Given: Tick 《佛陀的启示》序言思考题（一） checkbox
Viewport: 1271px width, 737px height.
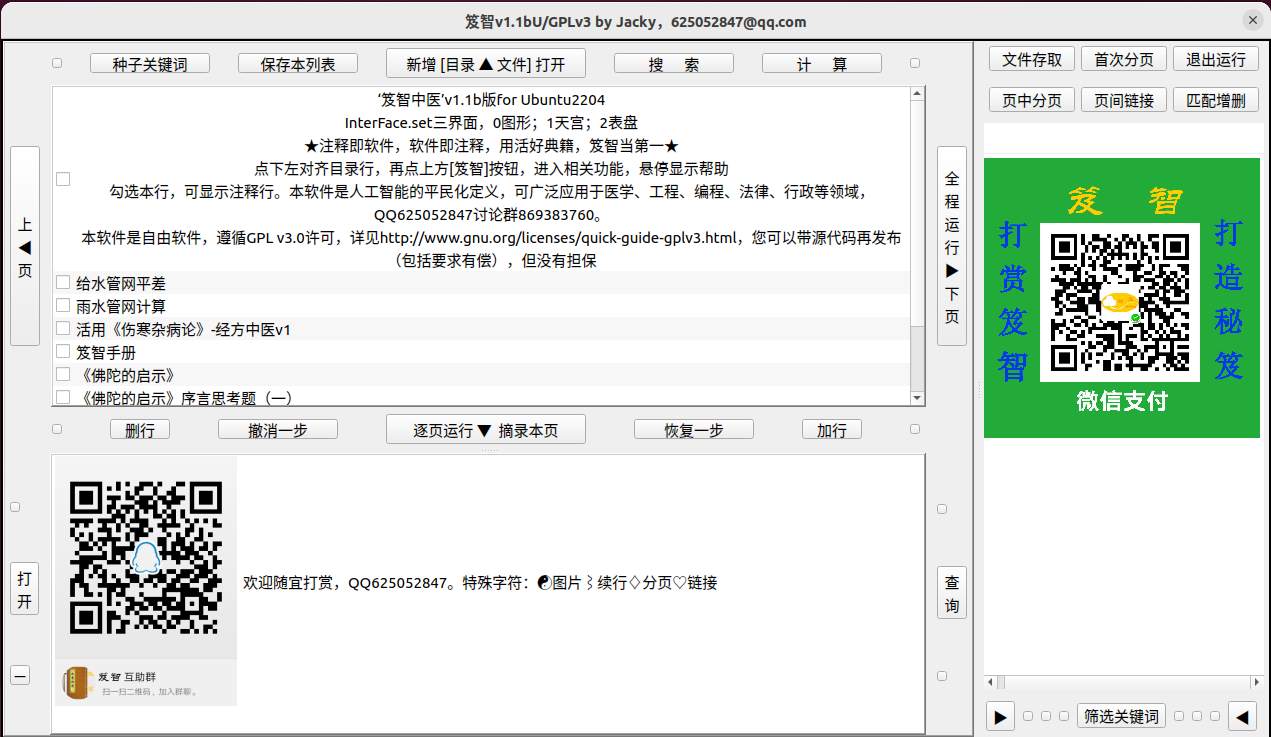Looking at the screenshot, I should click(x=63, y=397).
